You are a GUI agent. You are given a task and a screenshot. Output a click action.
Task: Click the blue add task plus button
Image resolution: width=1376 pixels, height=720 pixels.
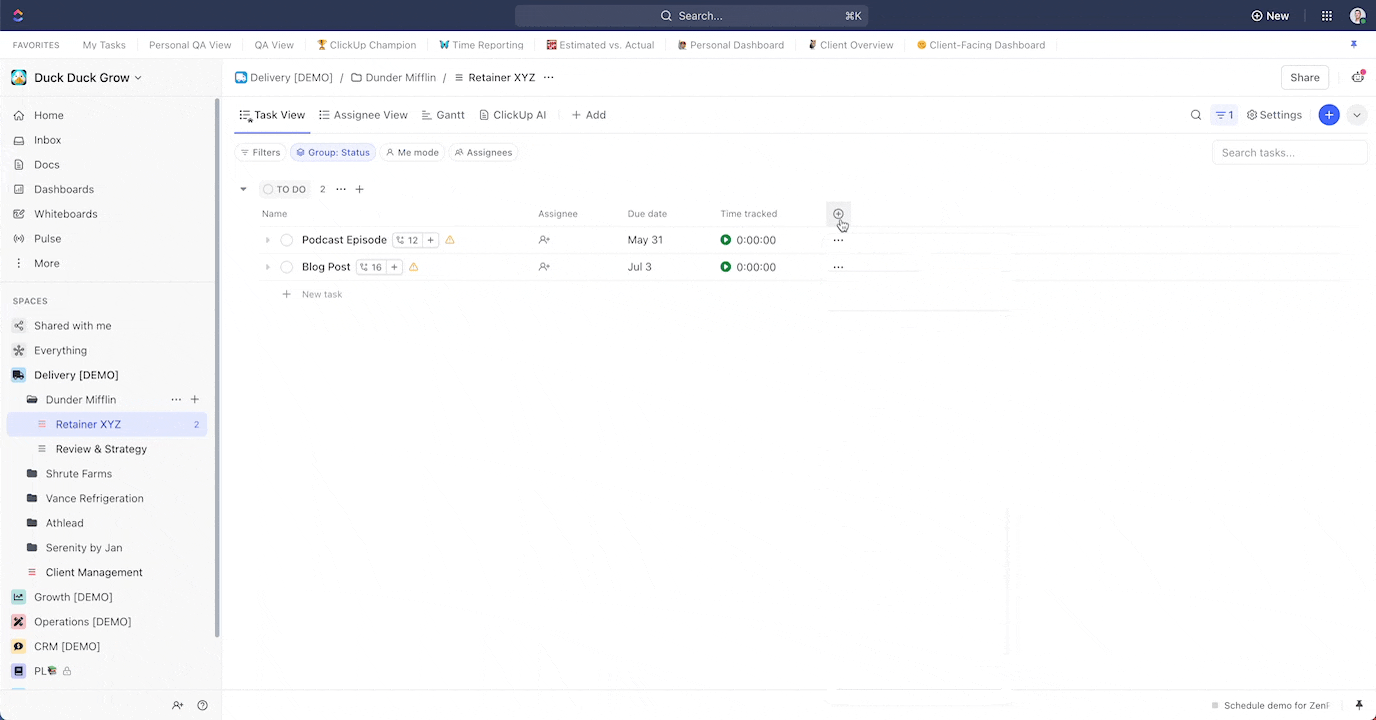(1328, 115)
